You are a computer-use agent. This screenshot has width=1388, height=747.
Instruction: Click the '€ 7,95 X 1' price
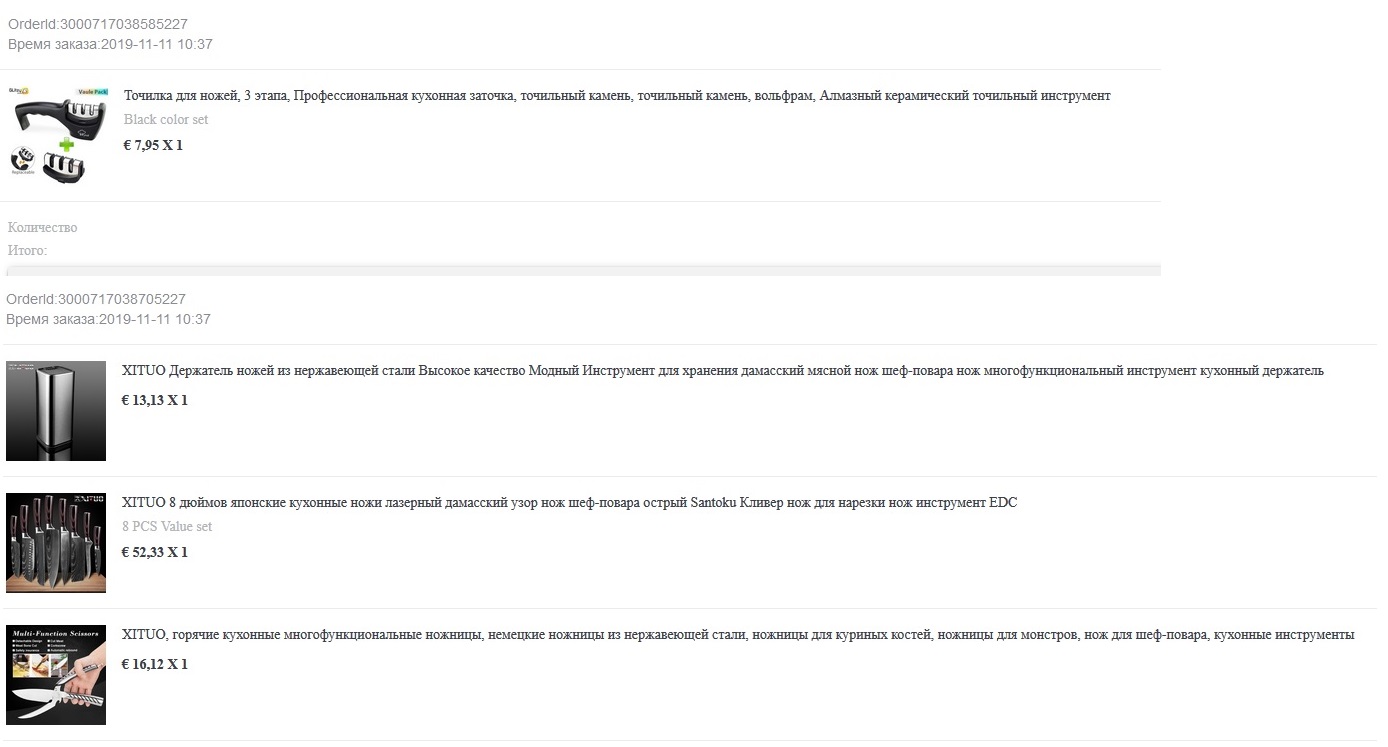pyautogui.click(x=153, y=145)
